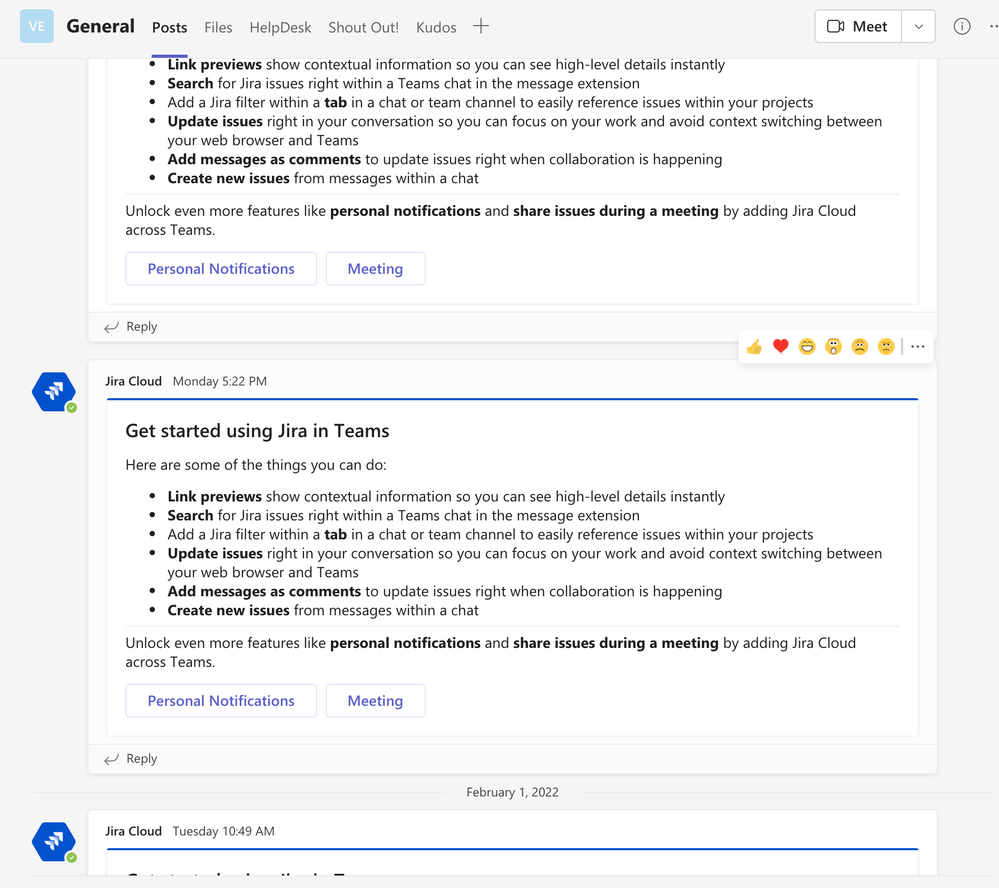React with thumbs up emoji
999x888 pixels.
[754, 347]
